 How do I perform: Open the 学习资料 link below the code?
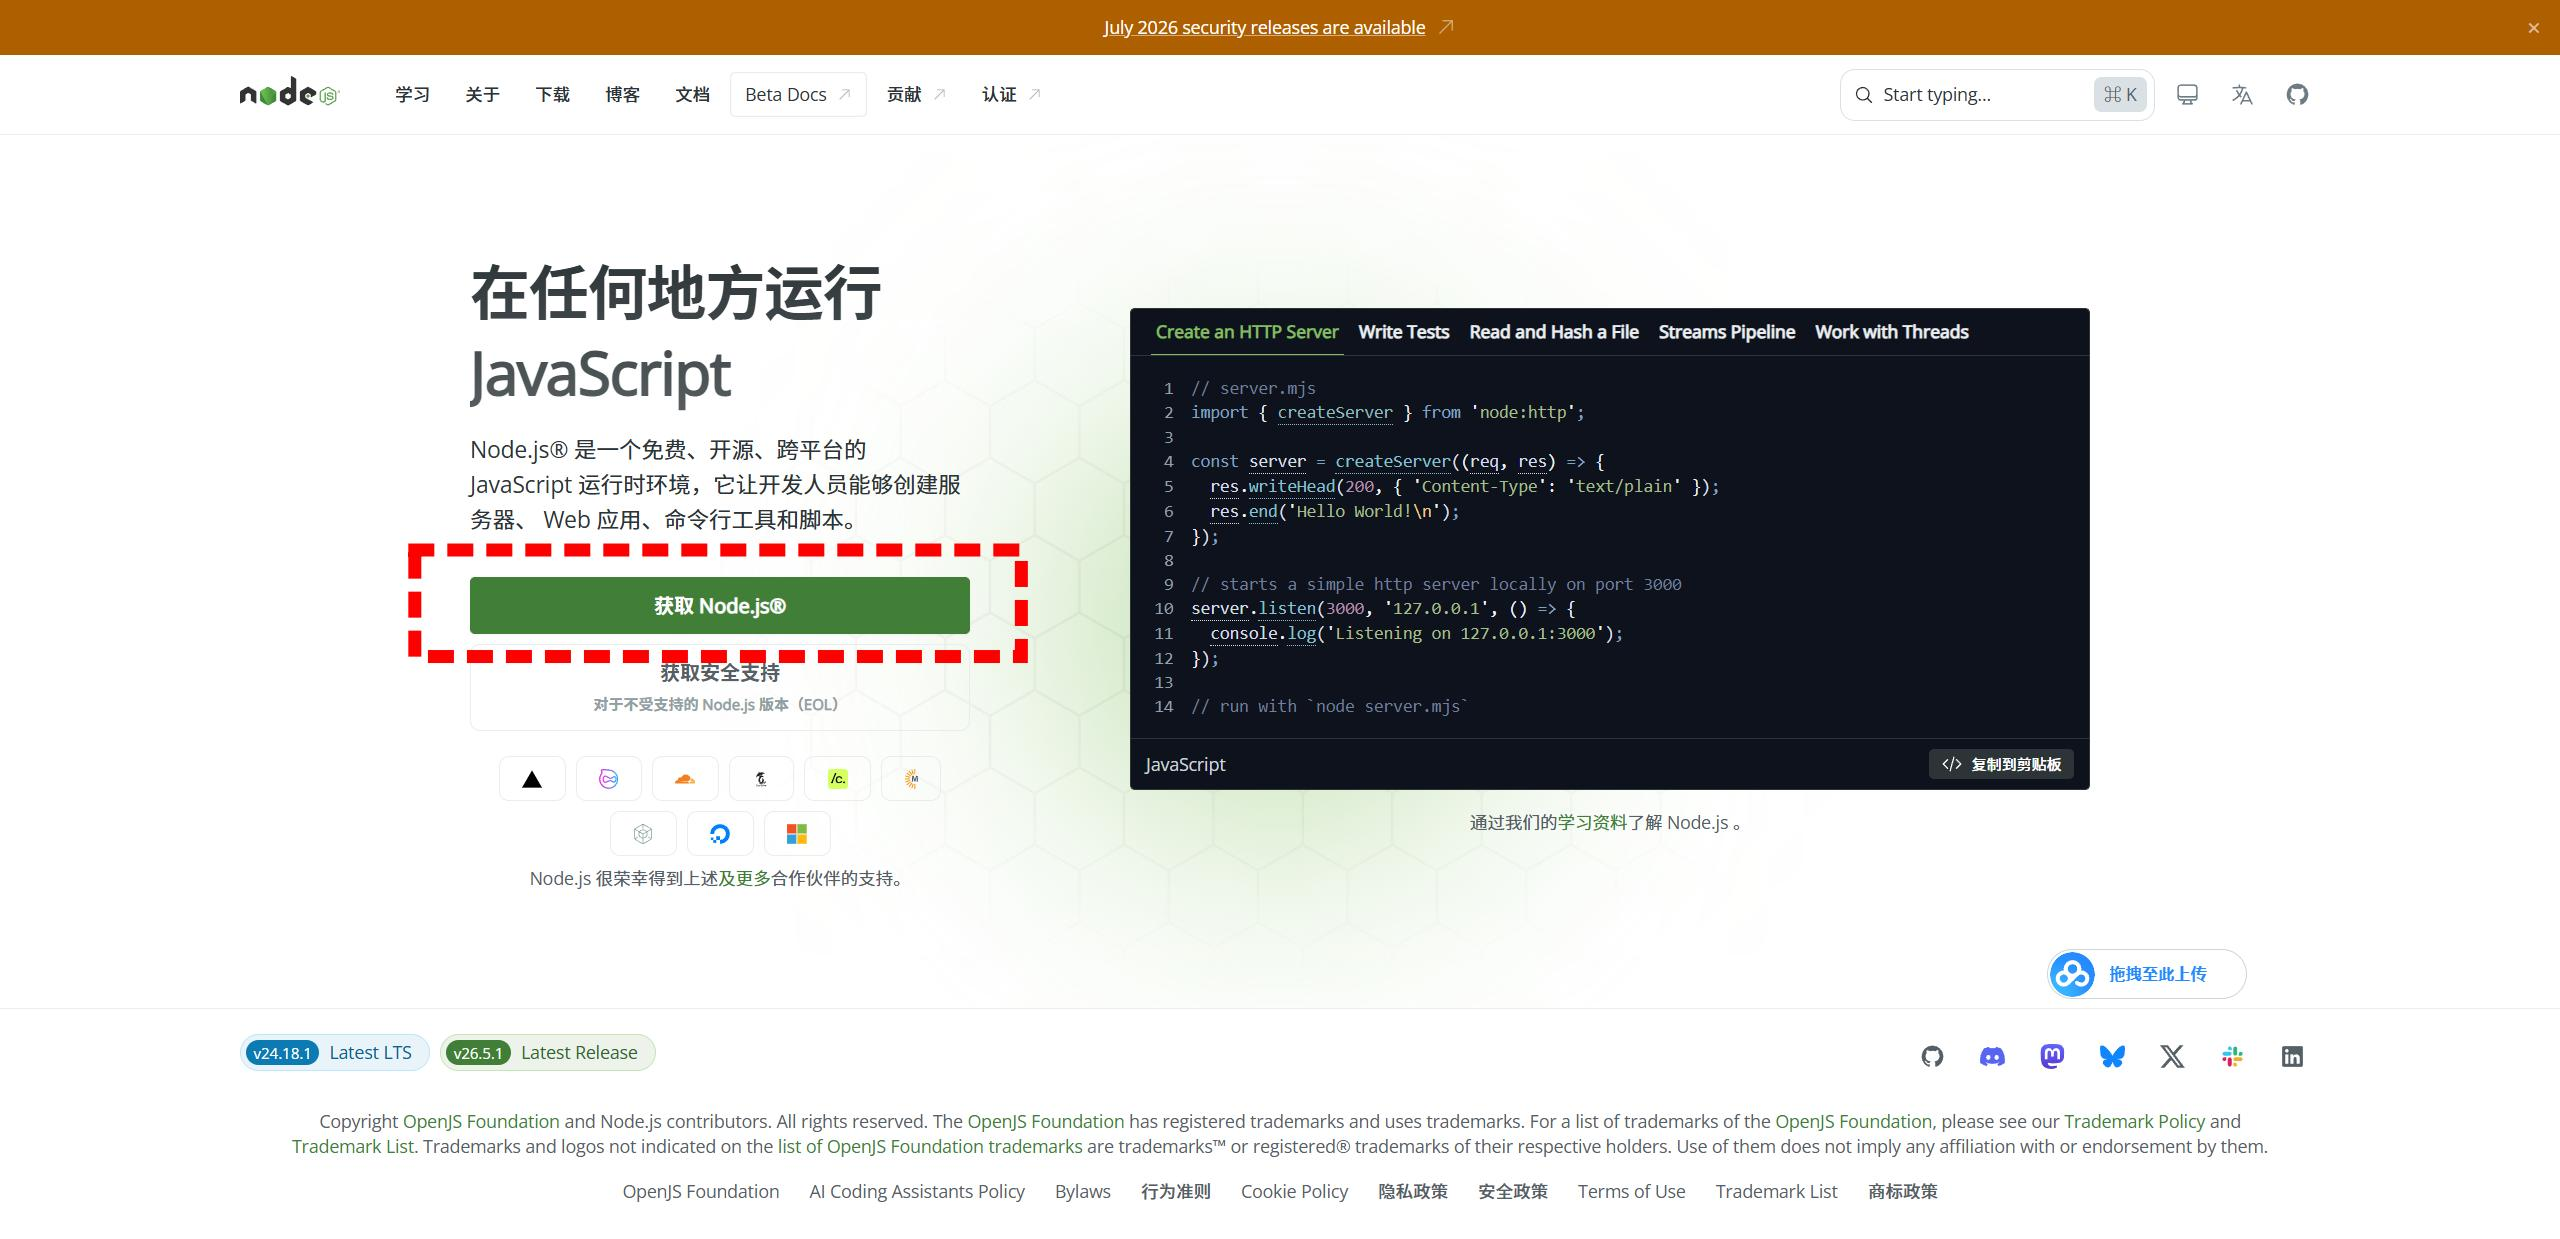click(x=1593, y=822)
